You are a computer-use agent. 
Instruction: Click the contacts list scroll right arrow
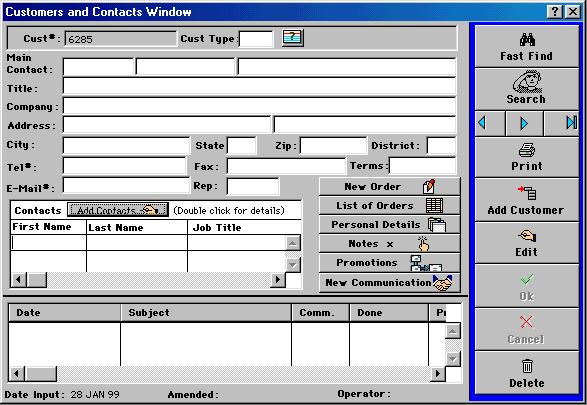[278, 280]
